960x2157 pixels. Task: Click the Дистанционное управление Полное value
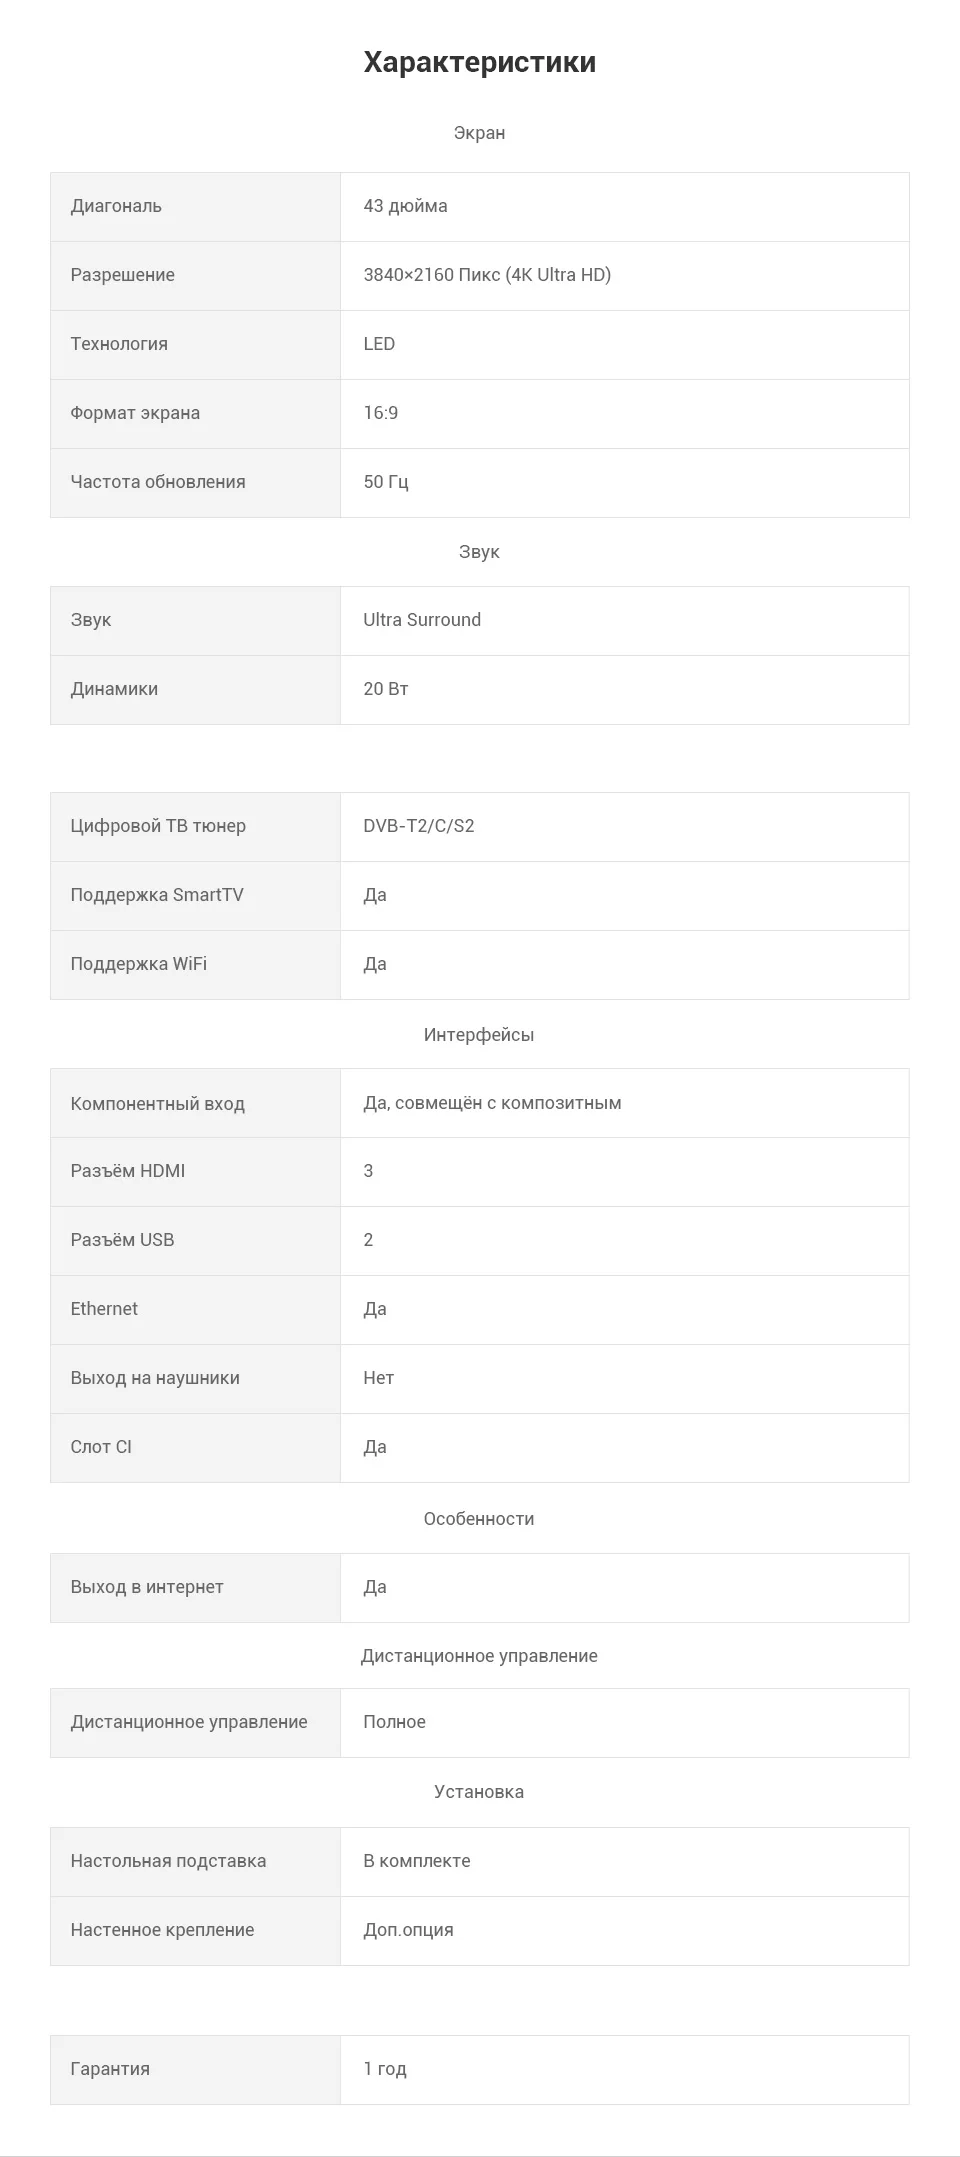394,1722
